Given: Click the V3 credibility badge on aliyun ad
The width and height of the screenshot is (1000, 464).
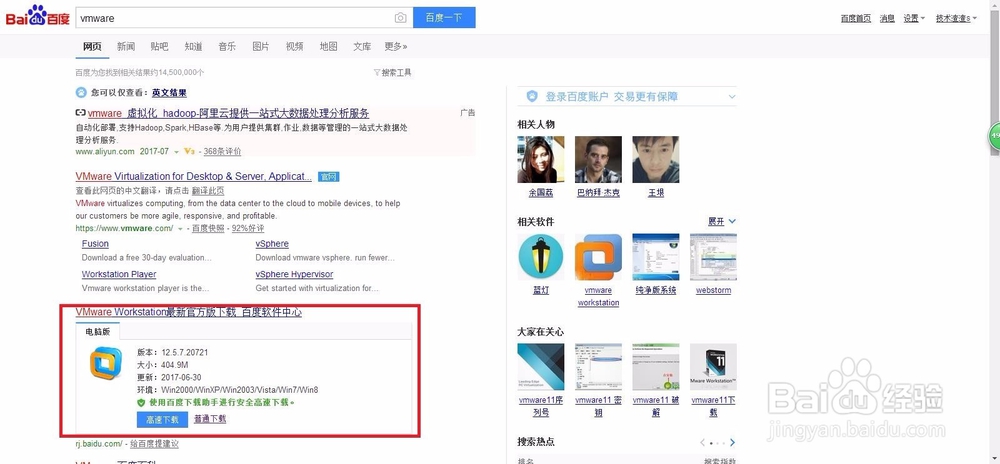Looking at the screenshot, I should (188, 152).
